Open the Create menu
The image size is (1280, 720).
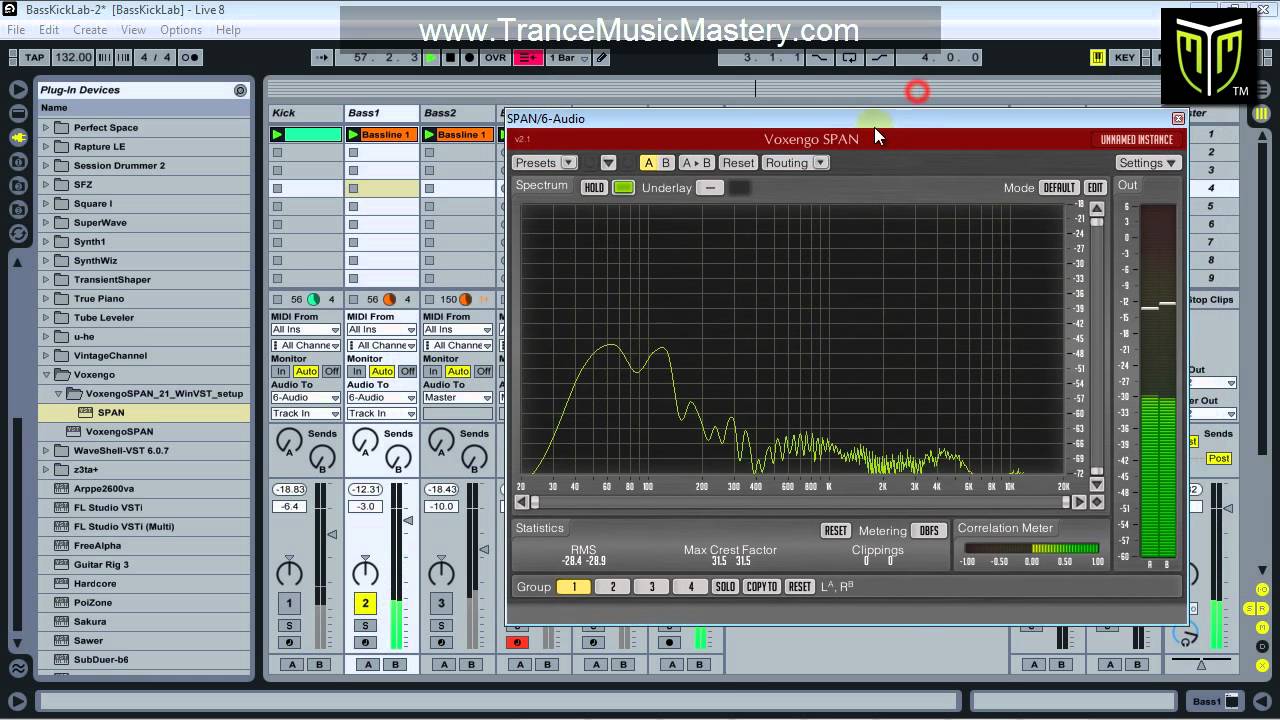(90, 30)
